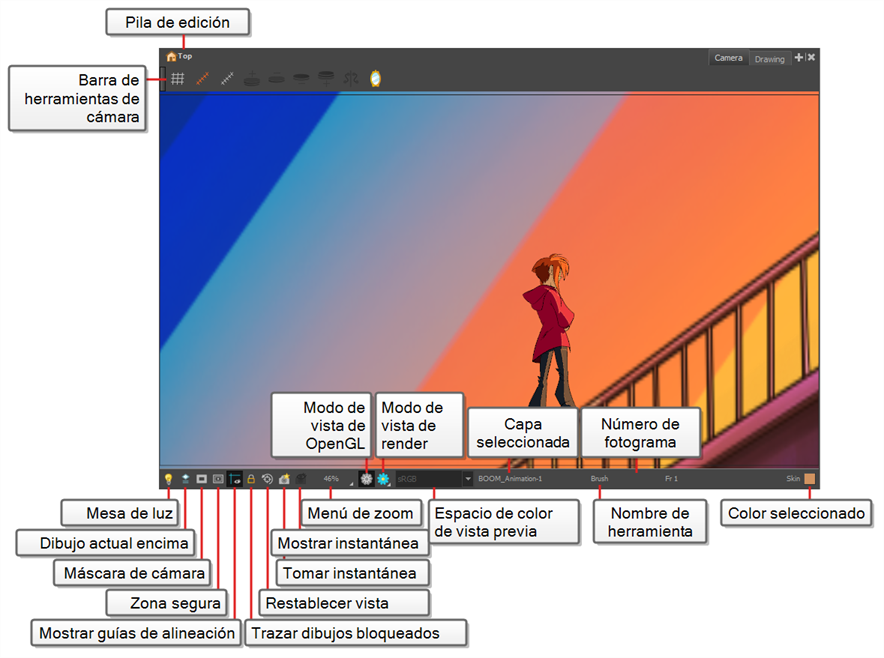Toggle Outline Locked Drawings padlock icon
Viewport: 884px width, 658px height.
point(251,479)
